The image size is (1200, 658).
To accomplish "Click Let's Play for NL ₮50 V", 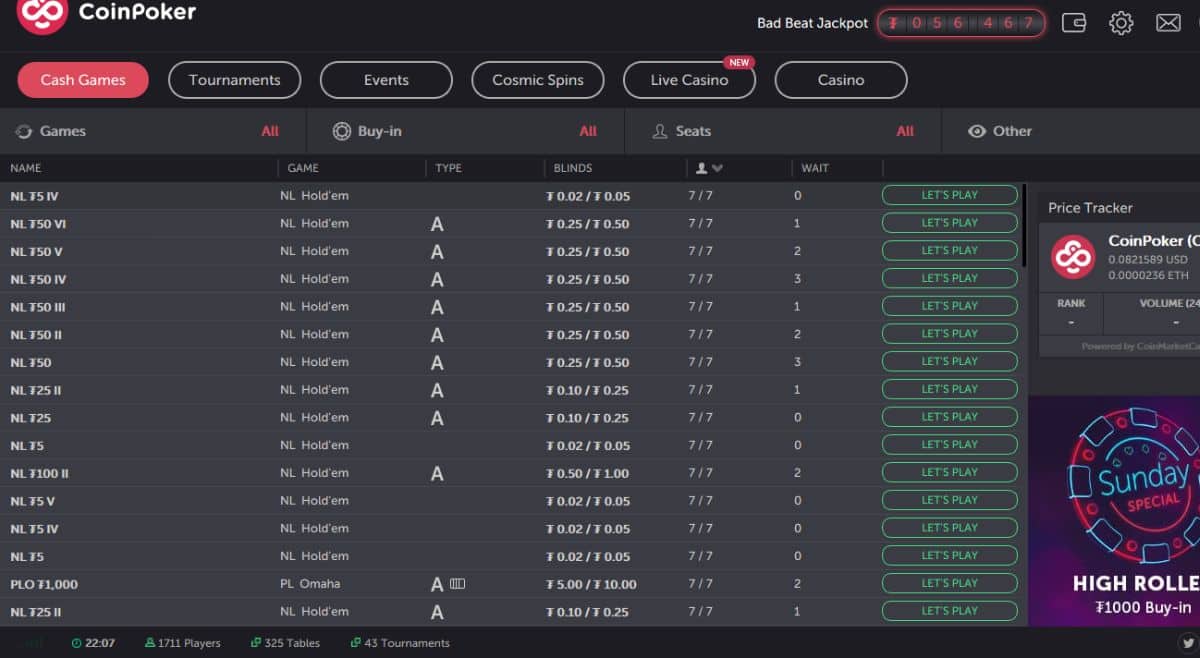I will point(949,251).
